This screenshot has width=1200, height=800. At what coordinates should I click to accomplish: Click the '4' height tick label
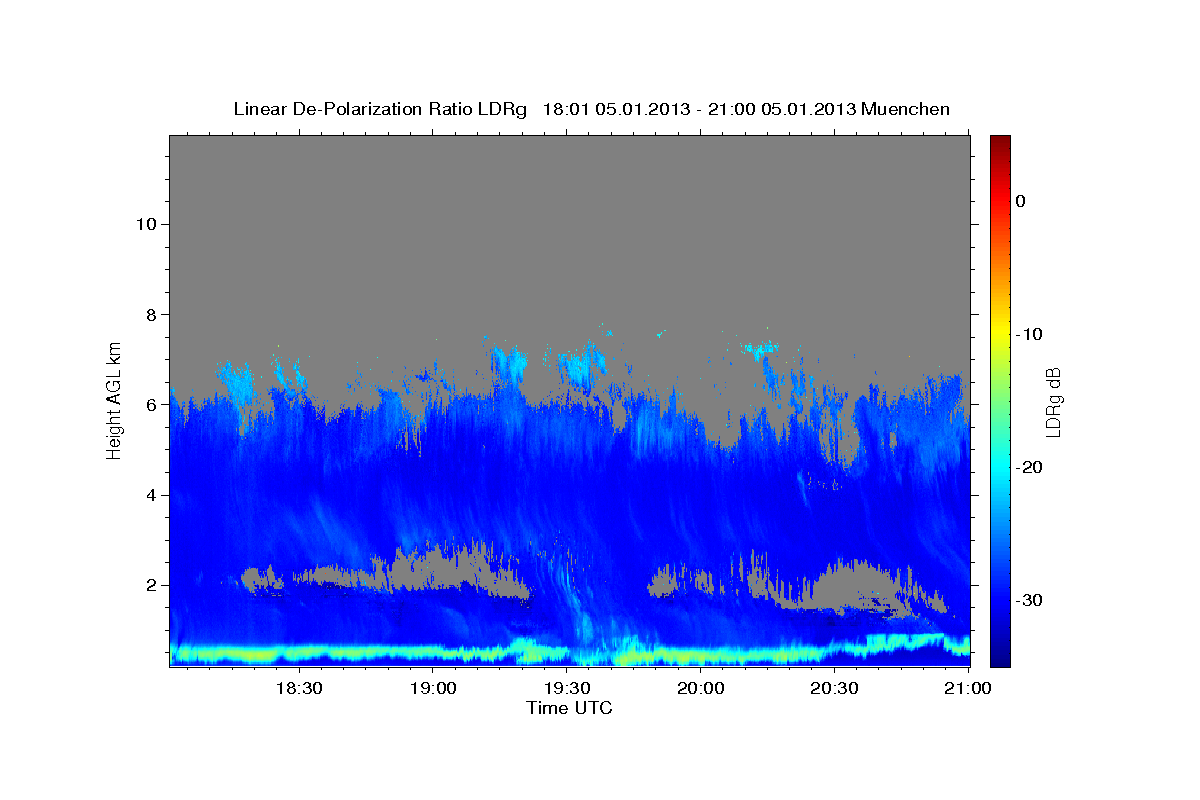click(150, 495)
